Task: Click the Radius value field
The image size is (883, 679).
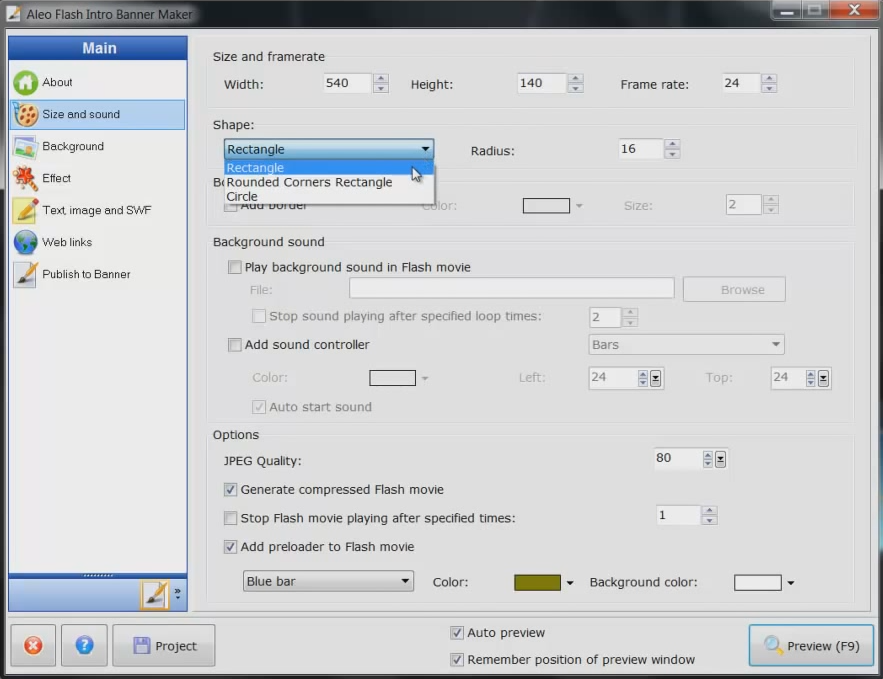Action: pos(641,149)
